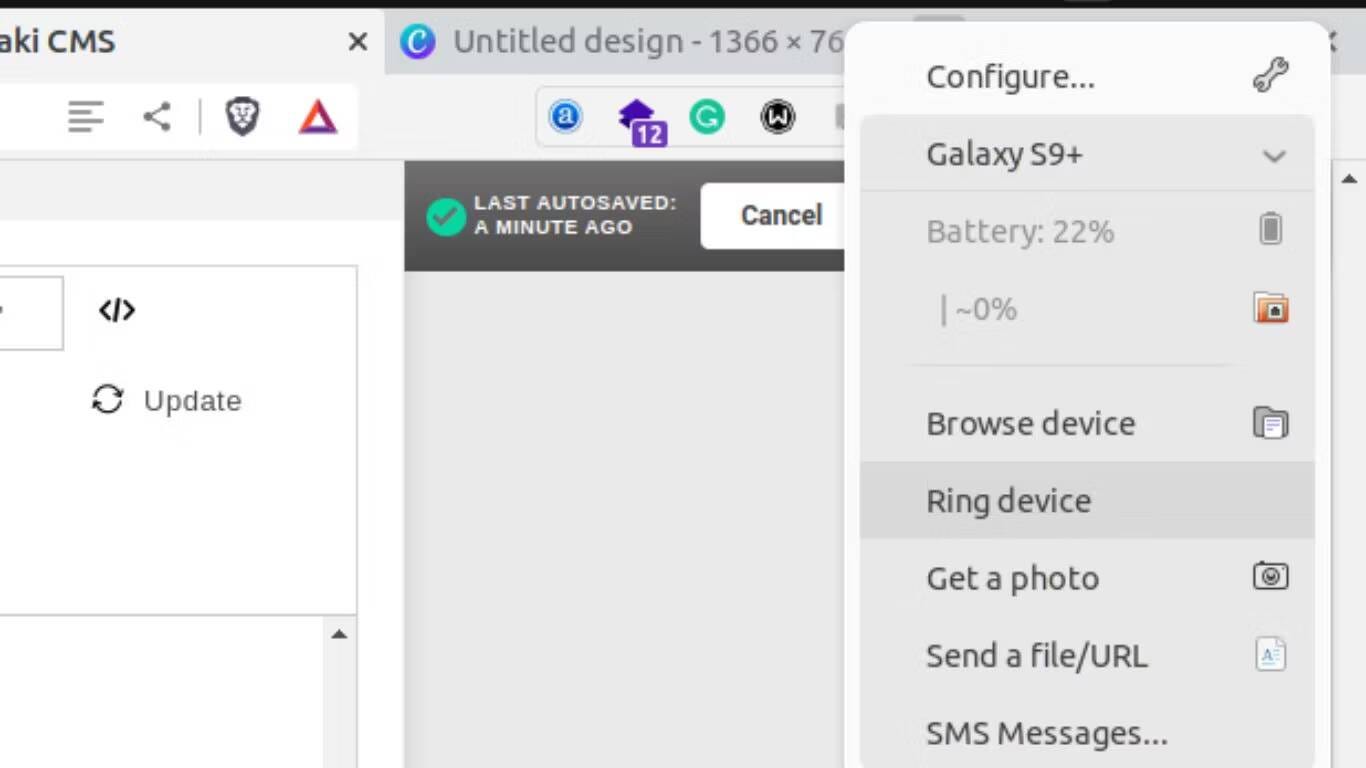Image resolution: width=1366 pixels, height=768 pixels.
Task: Click the blue circled 'a' extension icon
Action: [566, 118]
